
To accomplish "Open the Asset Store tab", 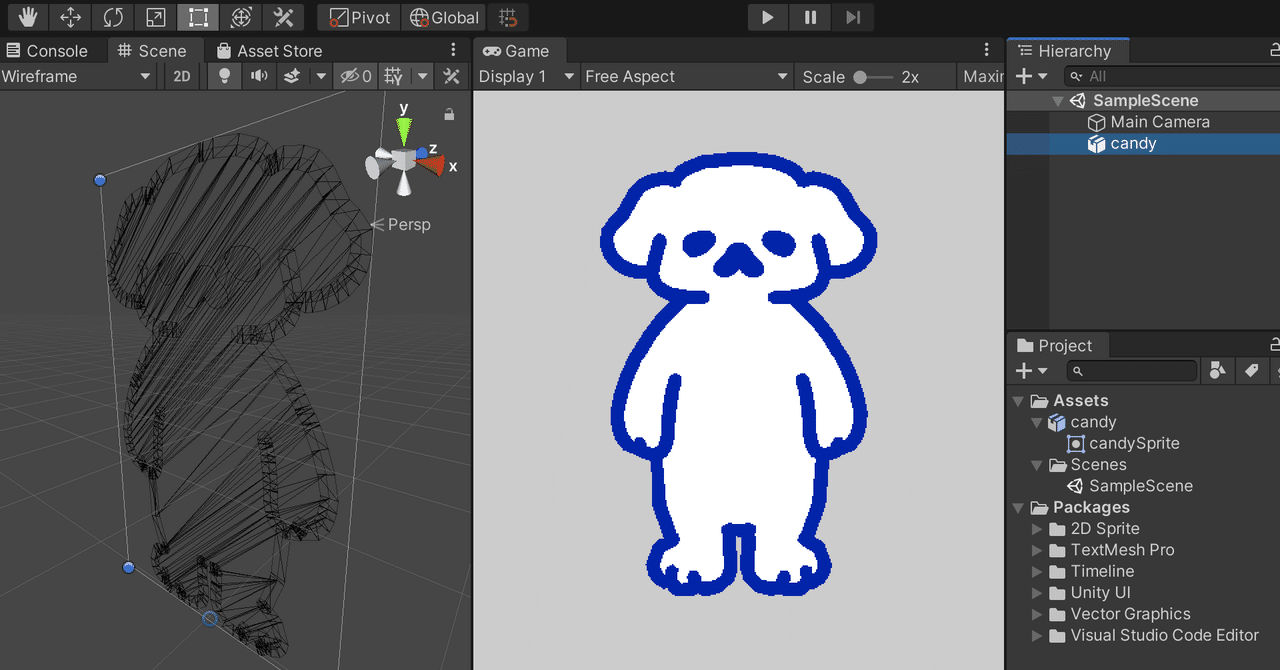I will coord(268,51).
